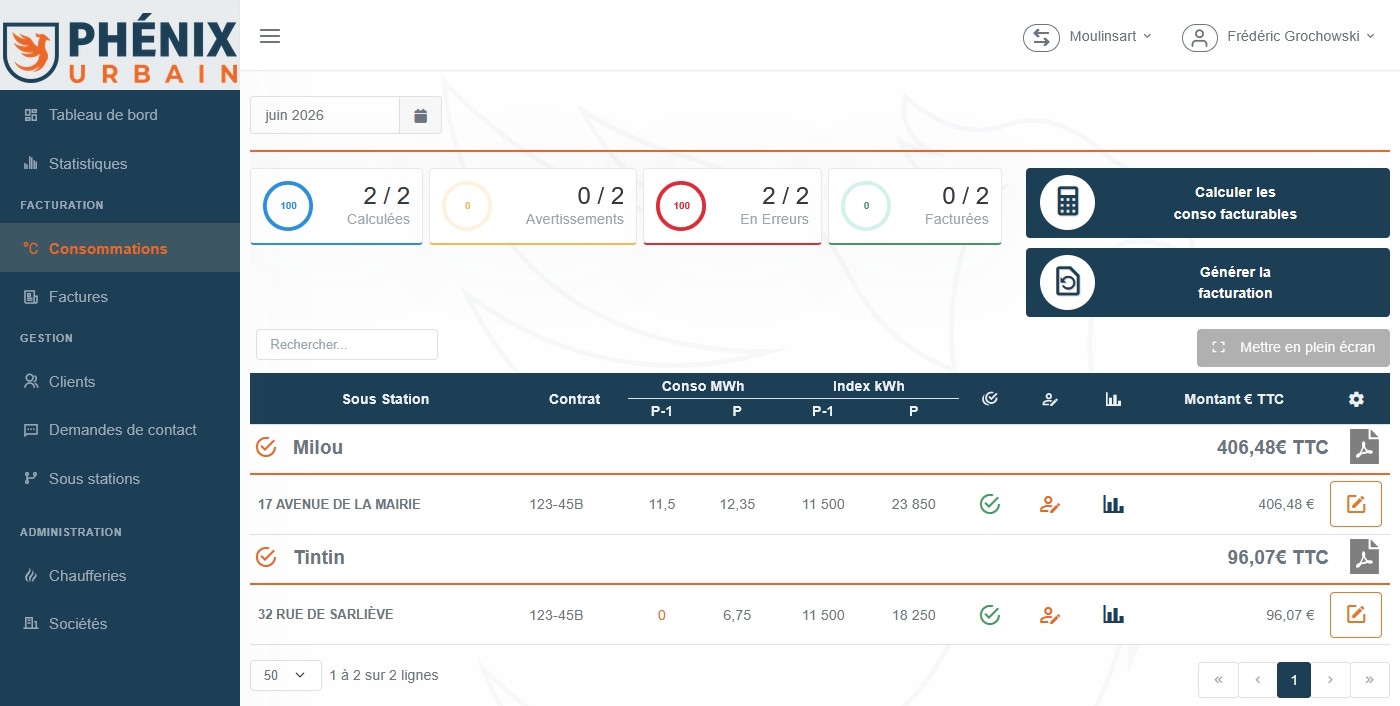This screenshot has width=1400, height=706.
Task: Click user edit icon for 17 Avenue row
Action: (1049, 505)
